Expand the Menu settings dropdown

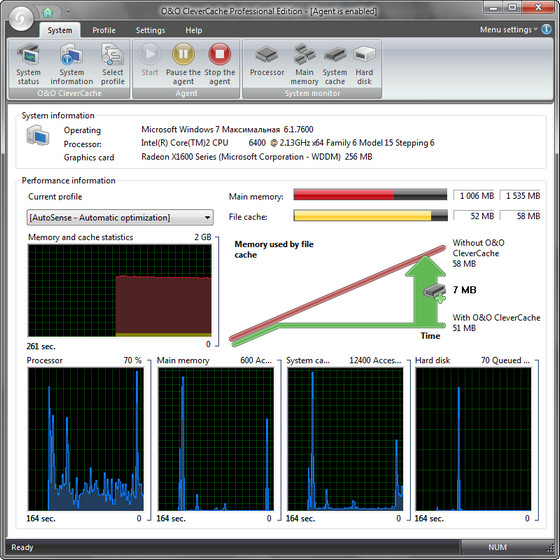pos(508,30)
